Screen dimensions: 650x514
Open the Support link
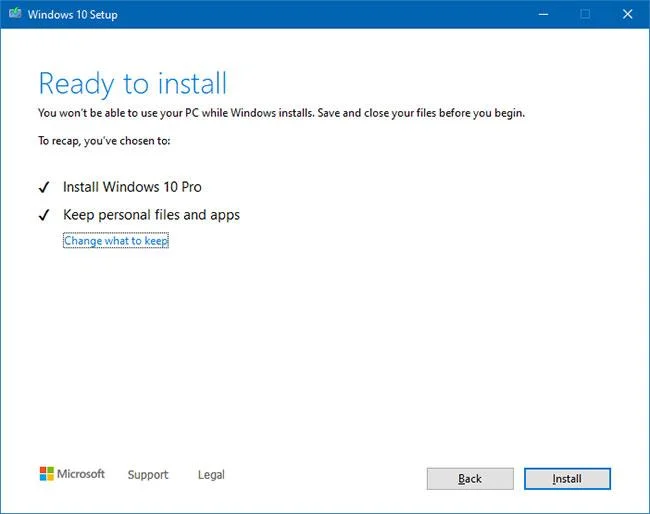click(x=148, y=475)
